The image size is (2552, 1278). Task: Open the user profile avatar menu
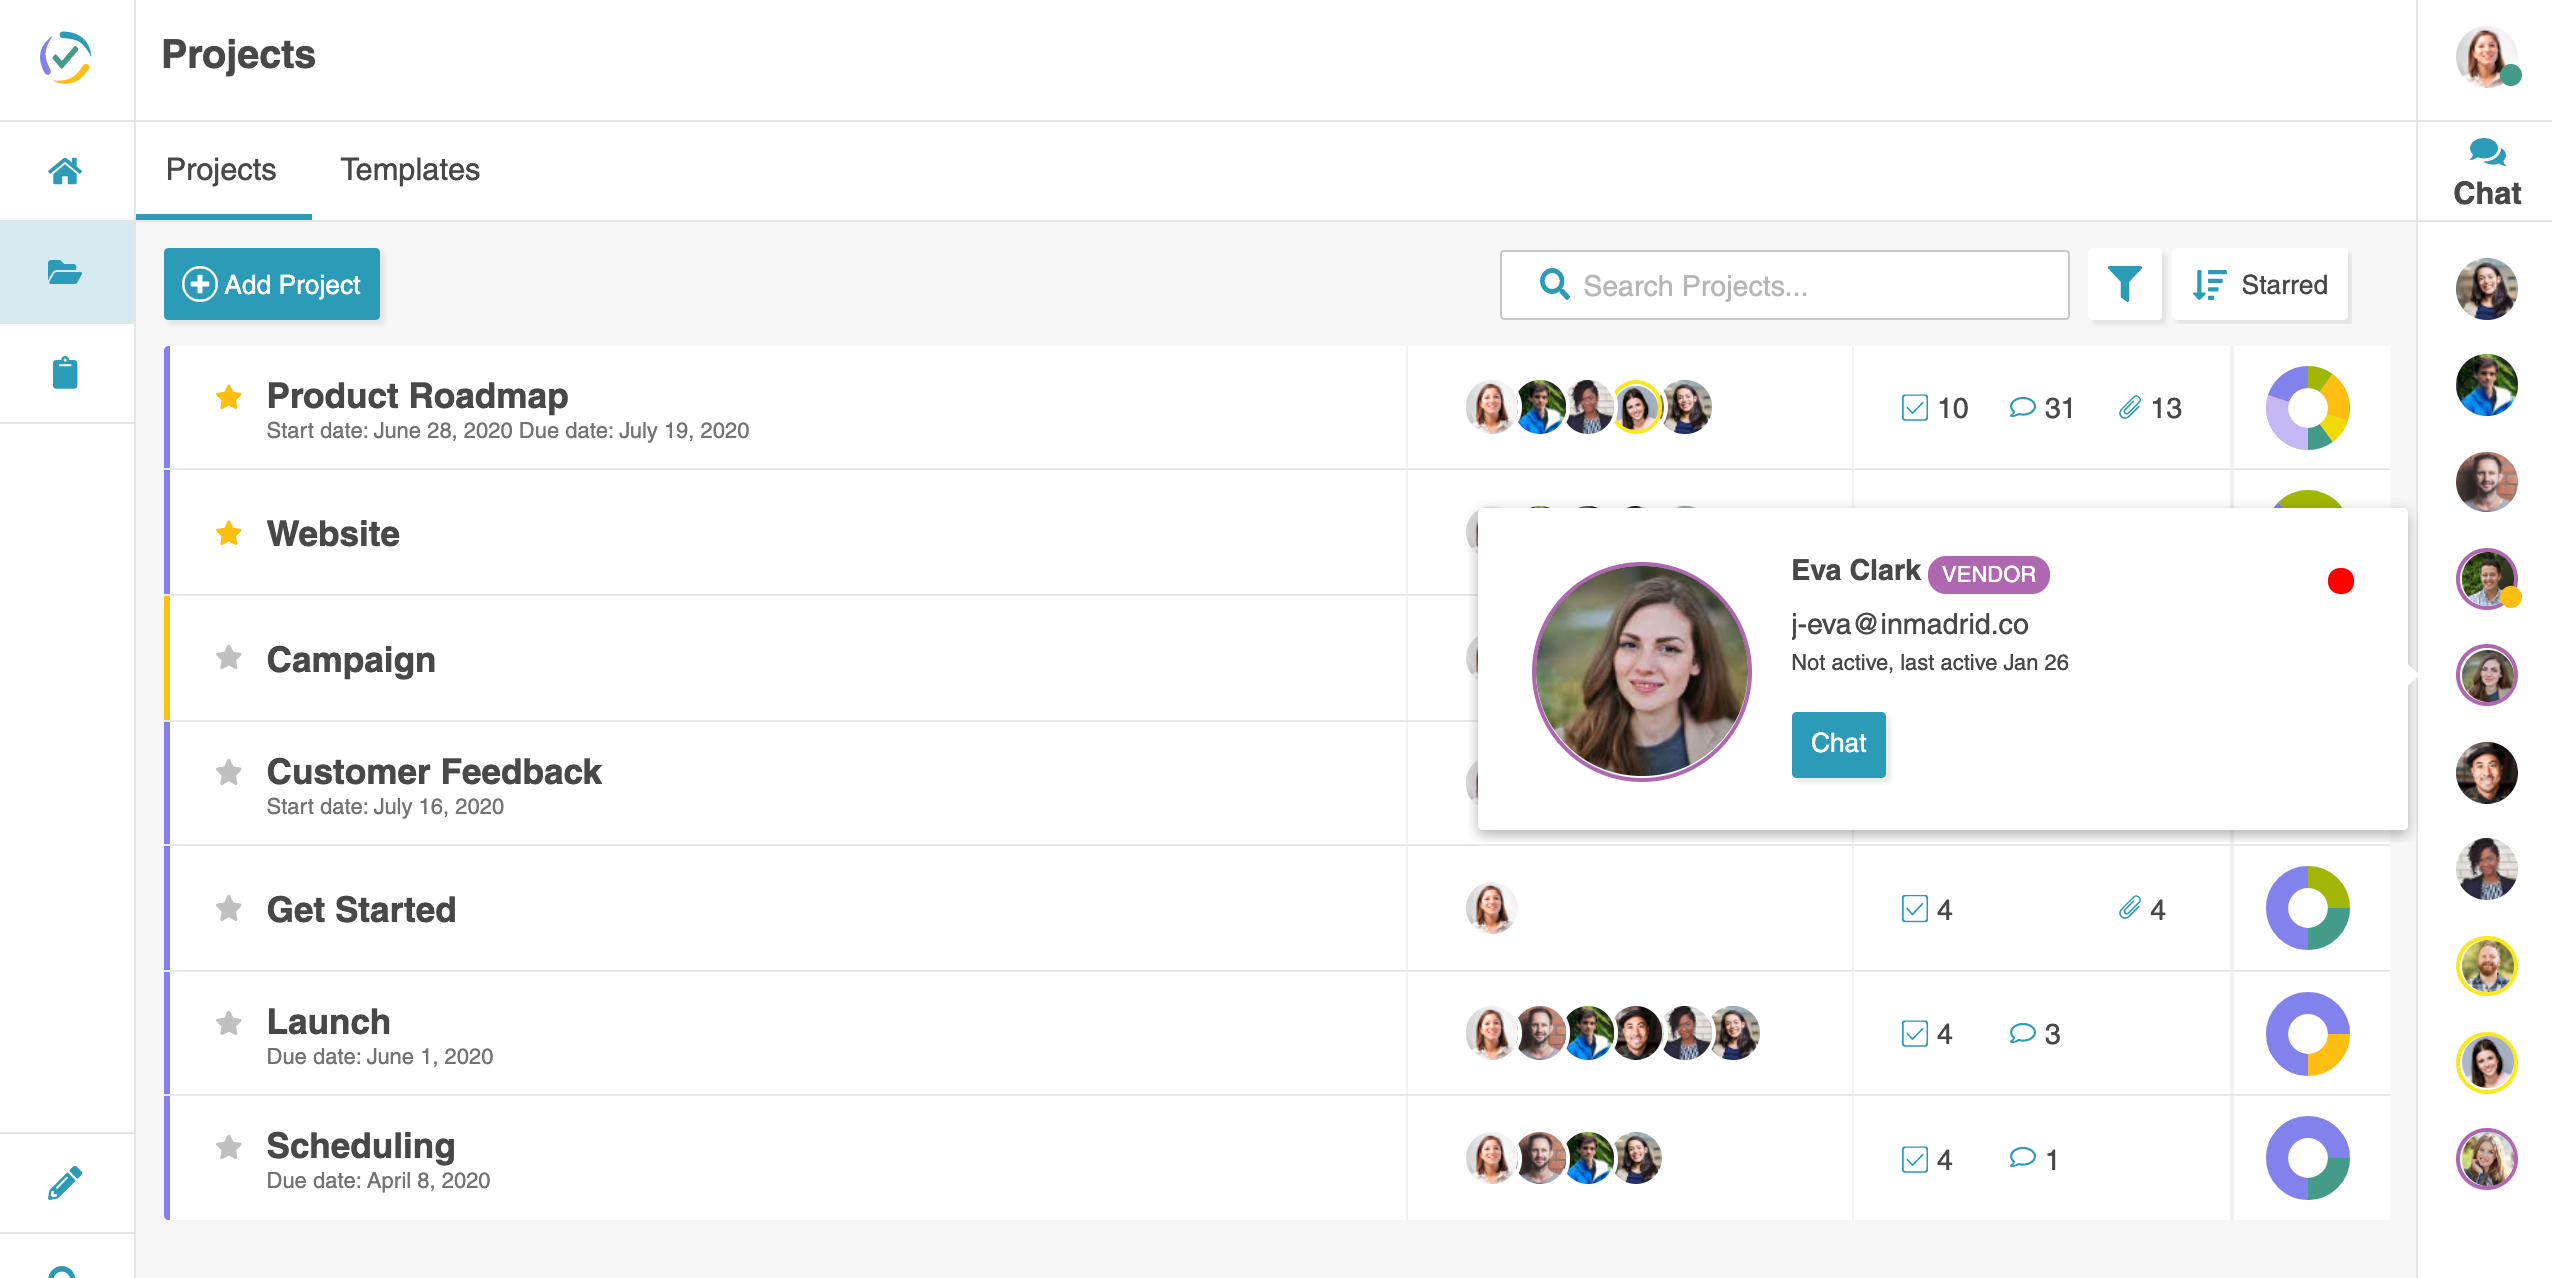tap(2486, 58)
